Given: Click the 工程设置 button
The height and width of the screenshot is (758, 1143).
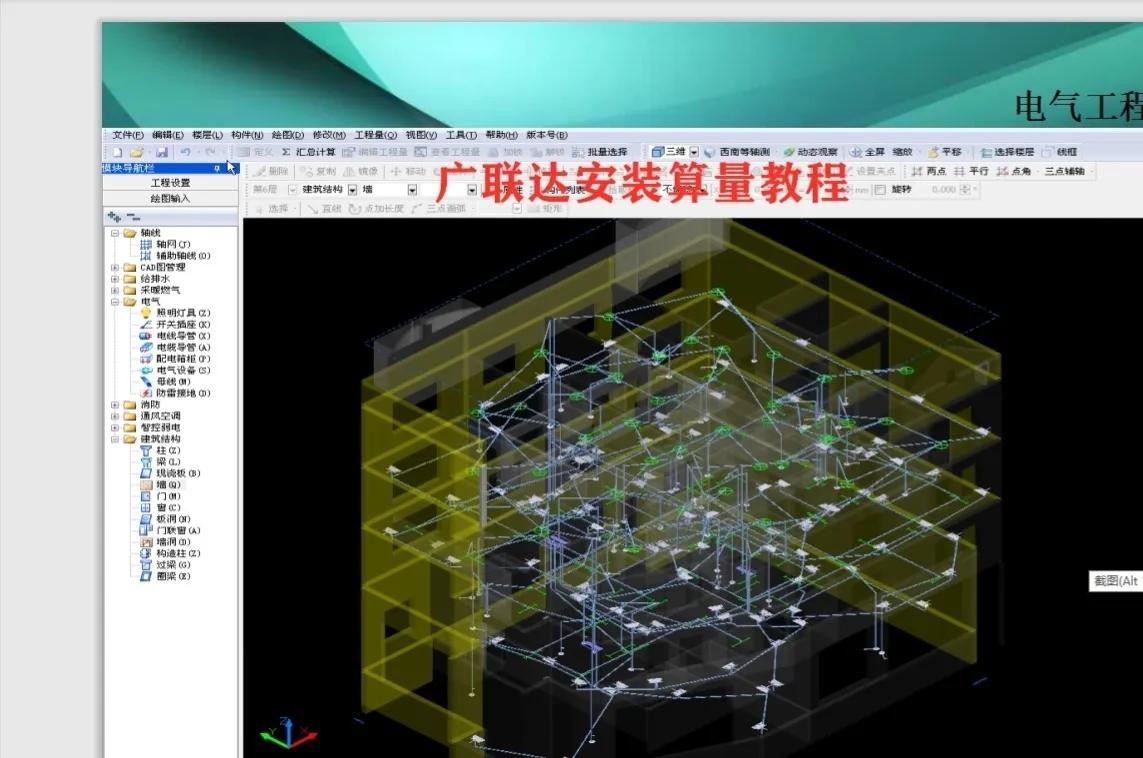Looking at the screenshot, I should [x=170, y=183].
